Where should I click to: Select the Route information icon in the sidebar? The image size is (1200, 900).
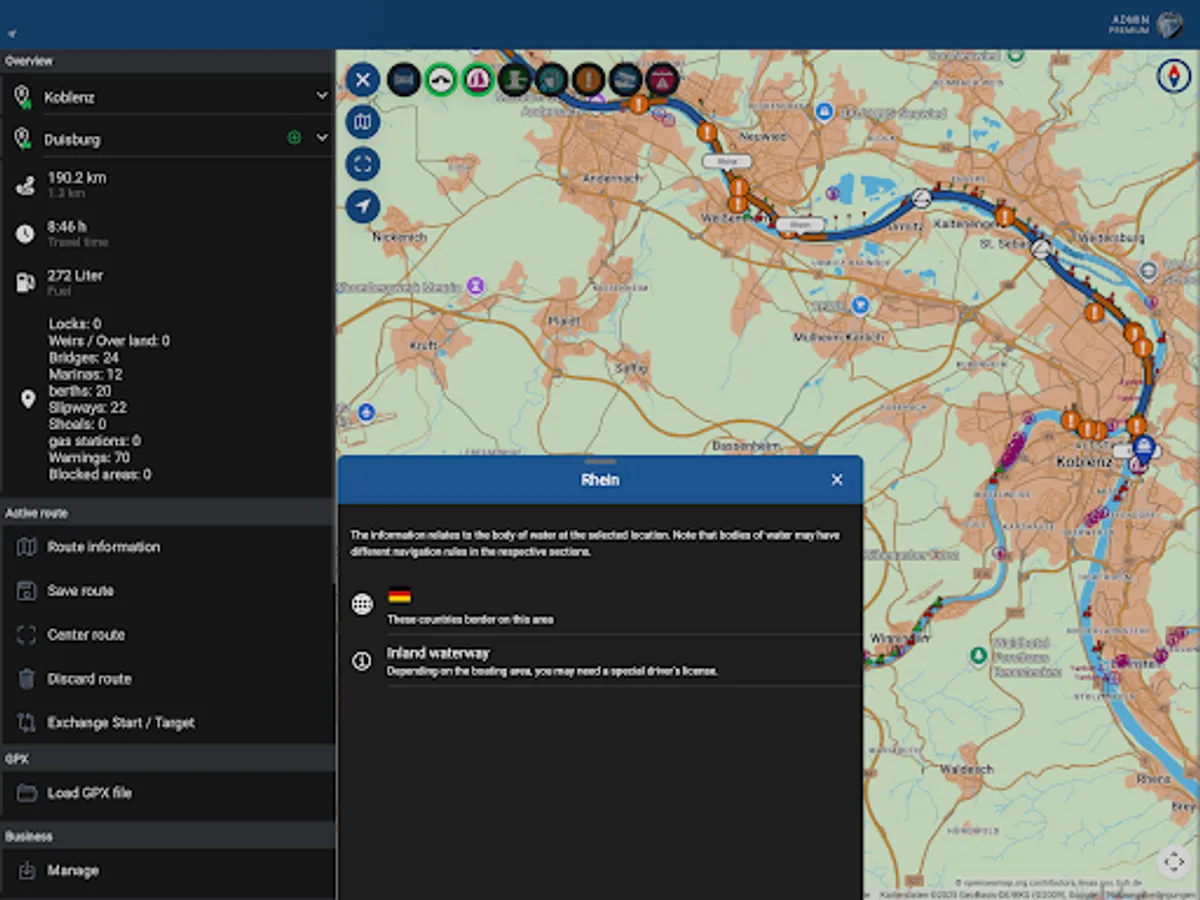tap(27, 547)
